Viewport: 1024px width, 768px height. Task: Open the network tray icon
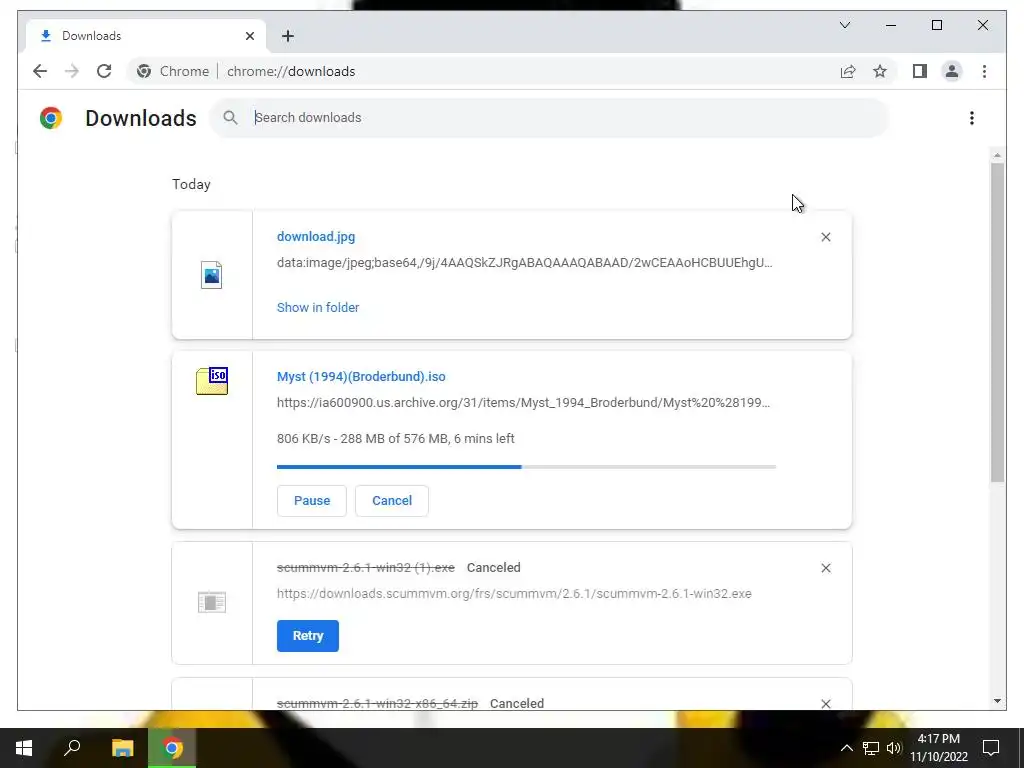[x=871, y=748]
